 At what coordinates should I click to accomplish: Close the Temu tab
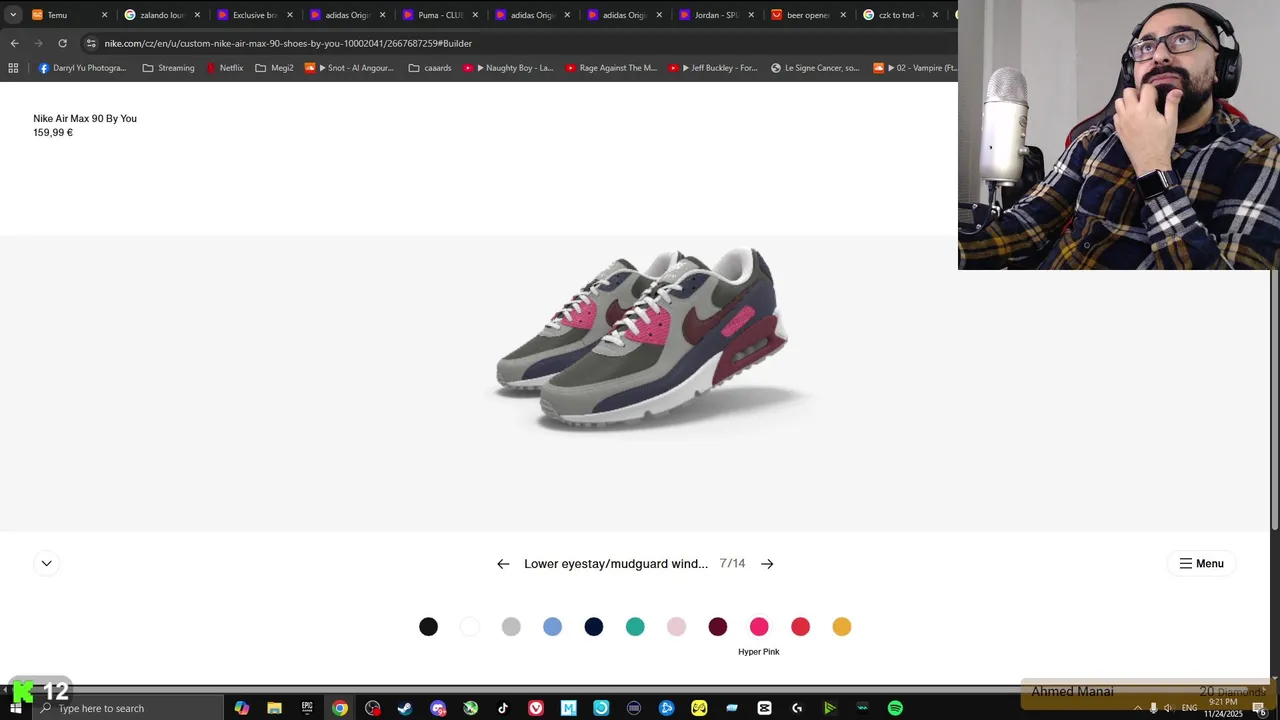(x=104, y=15)
